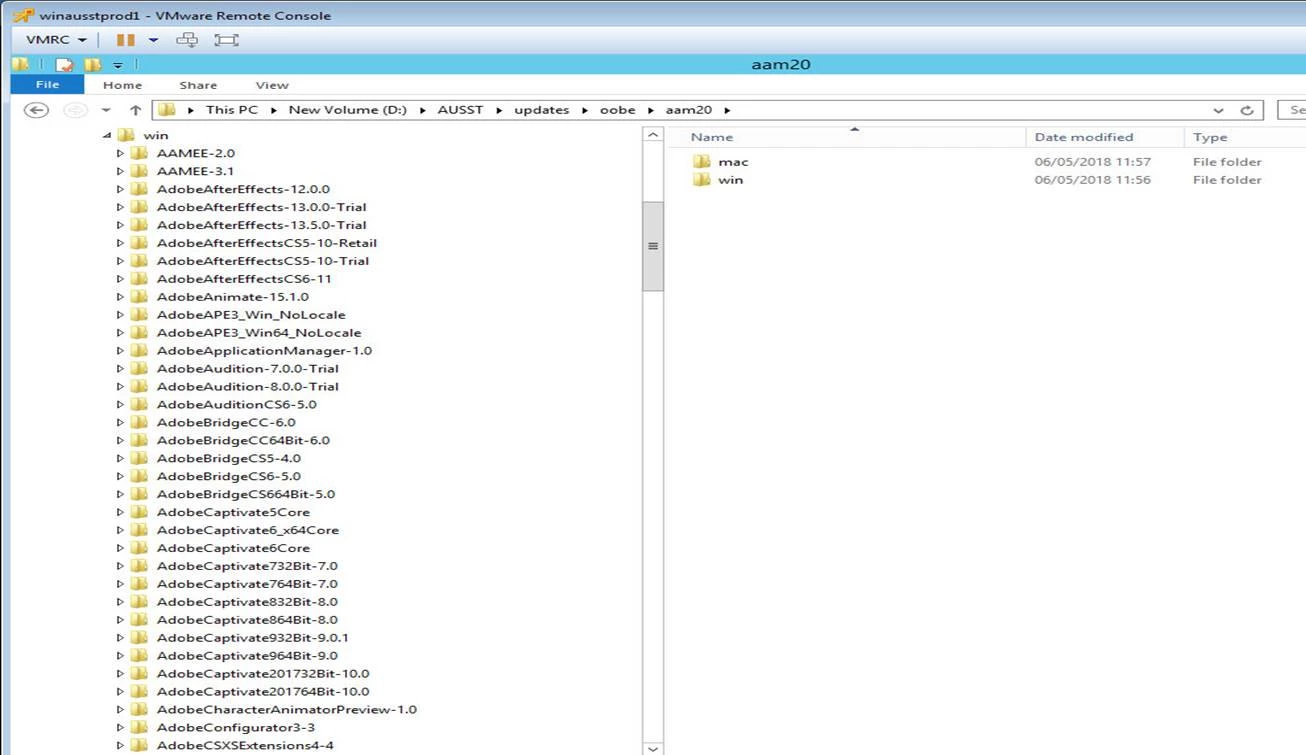Select AdobeCaptivate932Bit-9.0.1 in tree
Image resolution: width=1306 pixels, height=755 pixels.
(x=253, y=637)
